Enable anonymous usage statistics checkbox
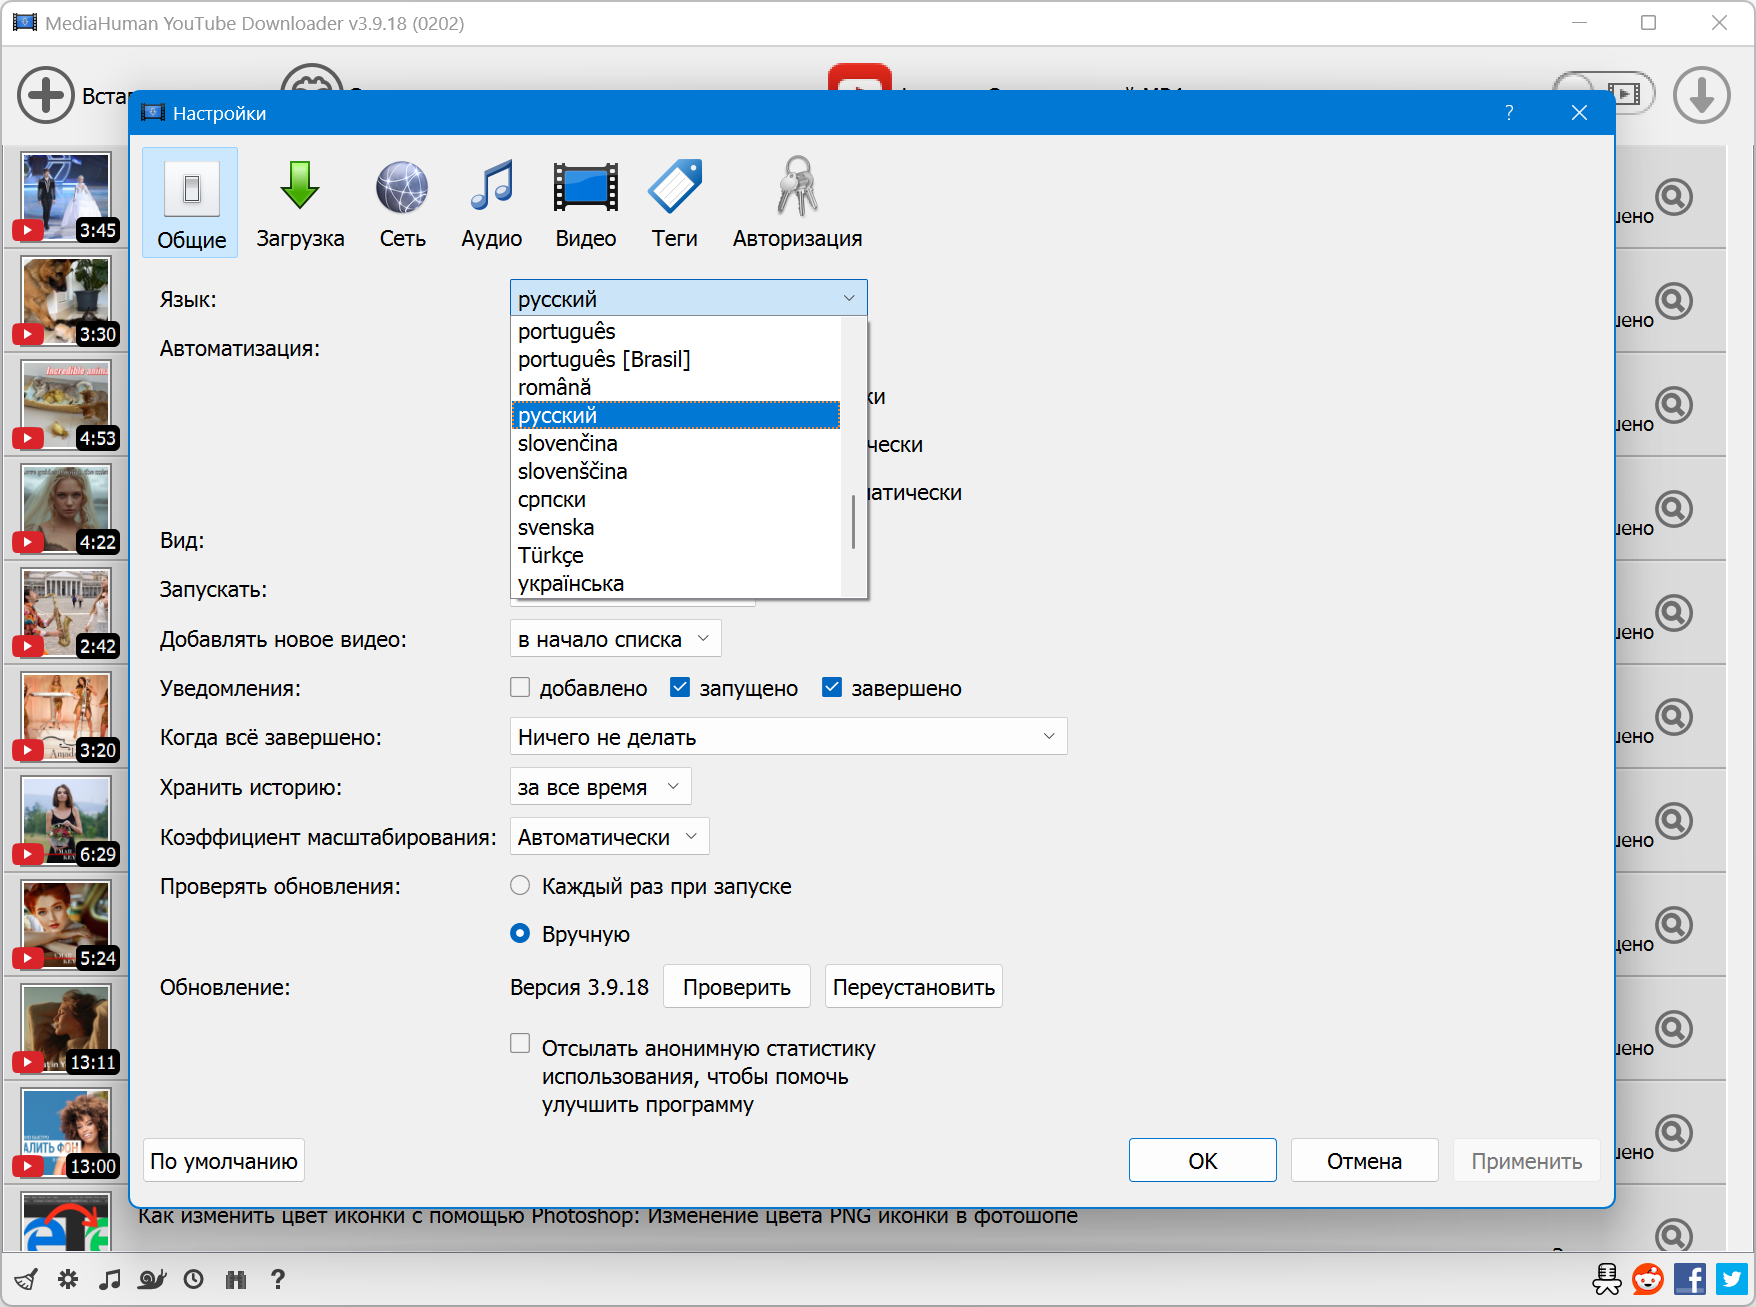The image size is (1756, 1307). tap(520, 1044)
